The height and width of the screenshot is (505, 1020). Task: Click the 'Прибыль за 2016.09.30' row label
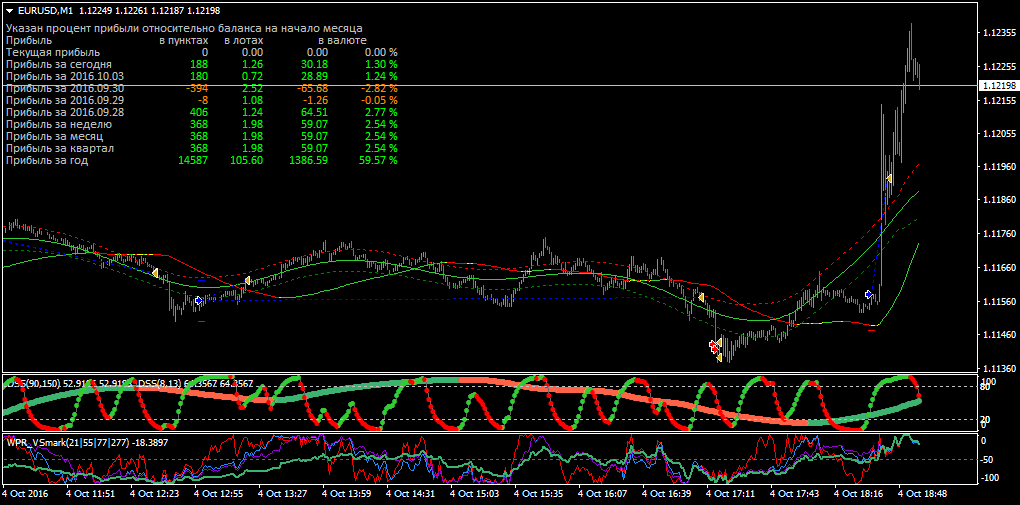point(65,88)
